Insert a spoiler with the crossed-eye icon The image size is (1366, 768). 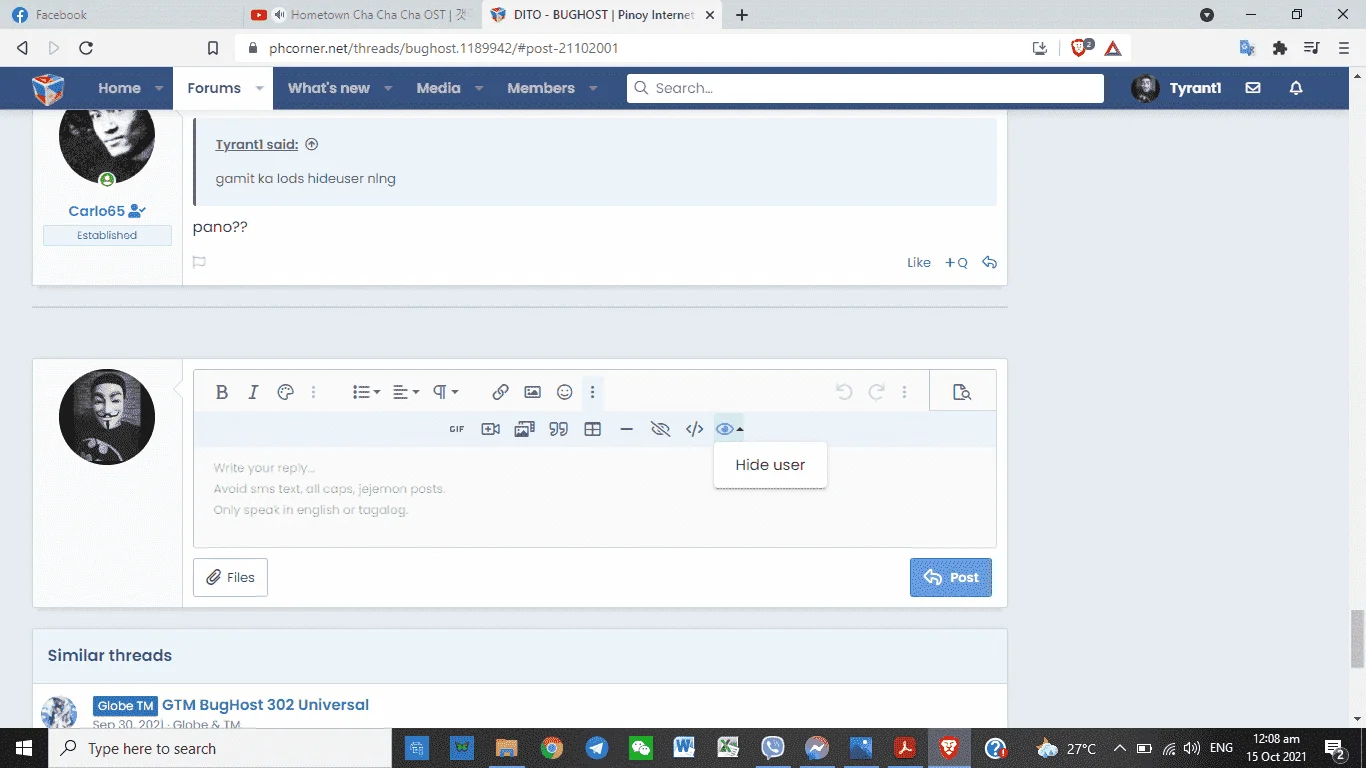point(660,429)
